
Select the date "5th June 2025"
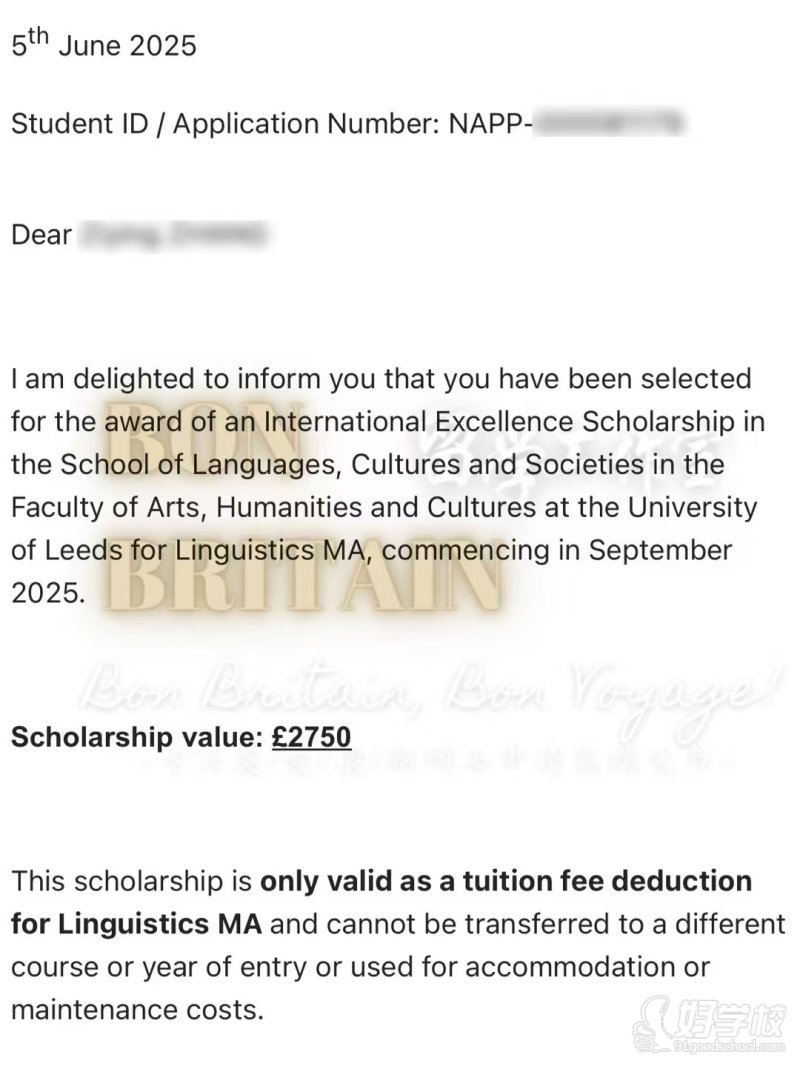click(x=104, y=46)
